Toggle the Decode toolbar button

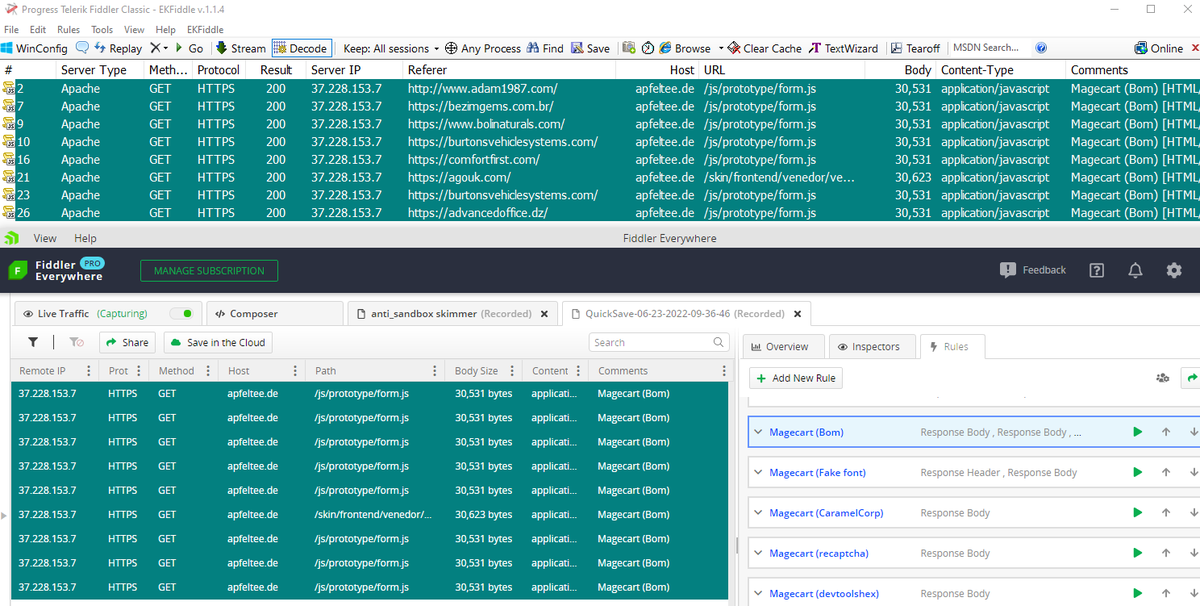click(x=301, y=48)
